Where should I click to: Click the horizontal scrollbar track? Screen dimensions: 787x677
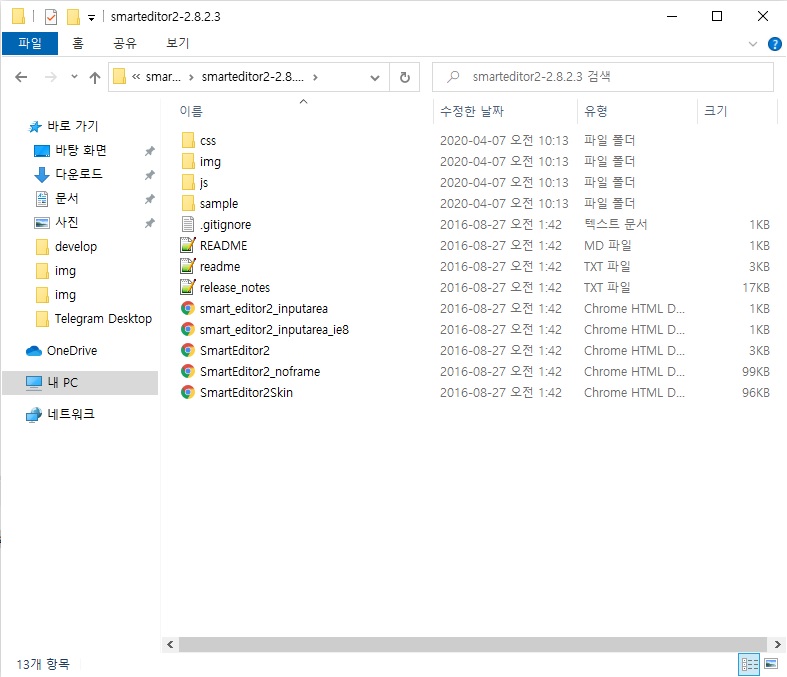click(472, 644)
